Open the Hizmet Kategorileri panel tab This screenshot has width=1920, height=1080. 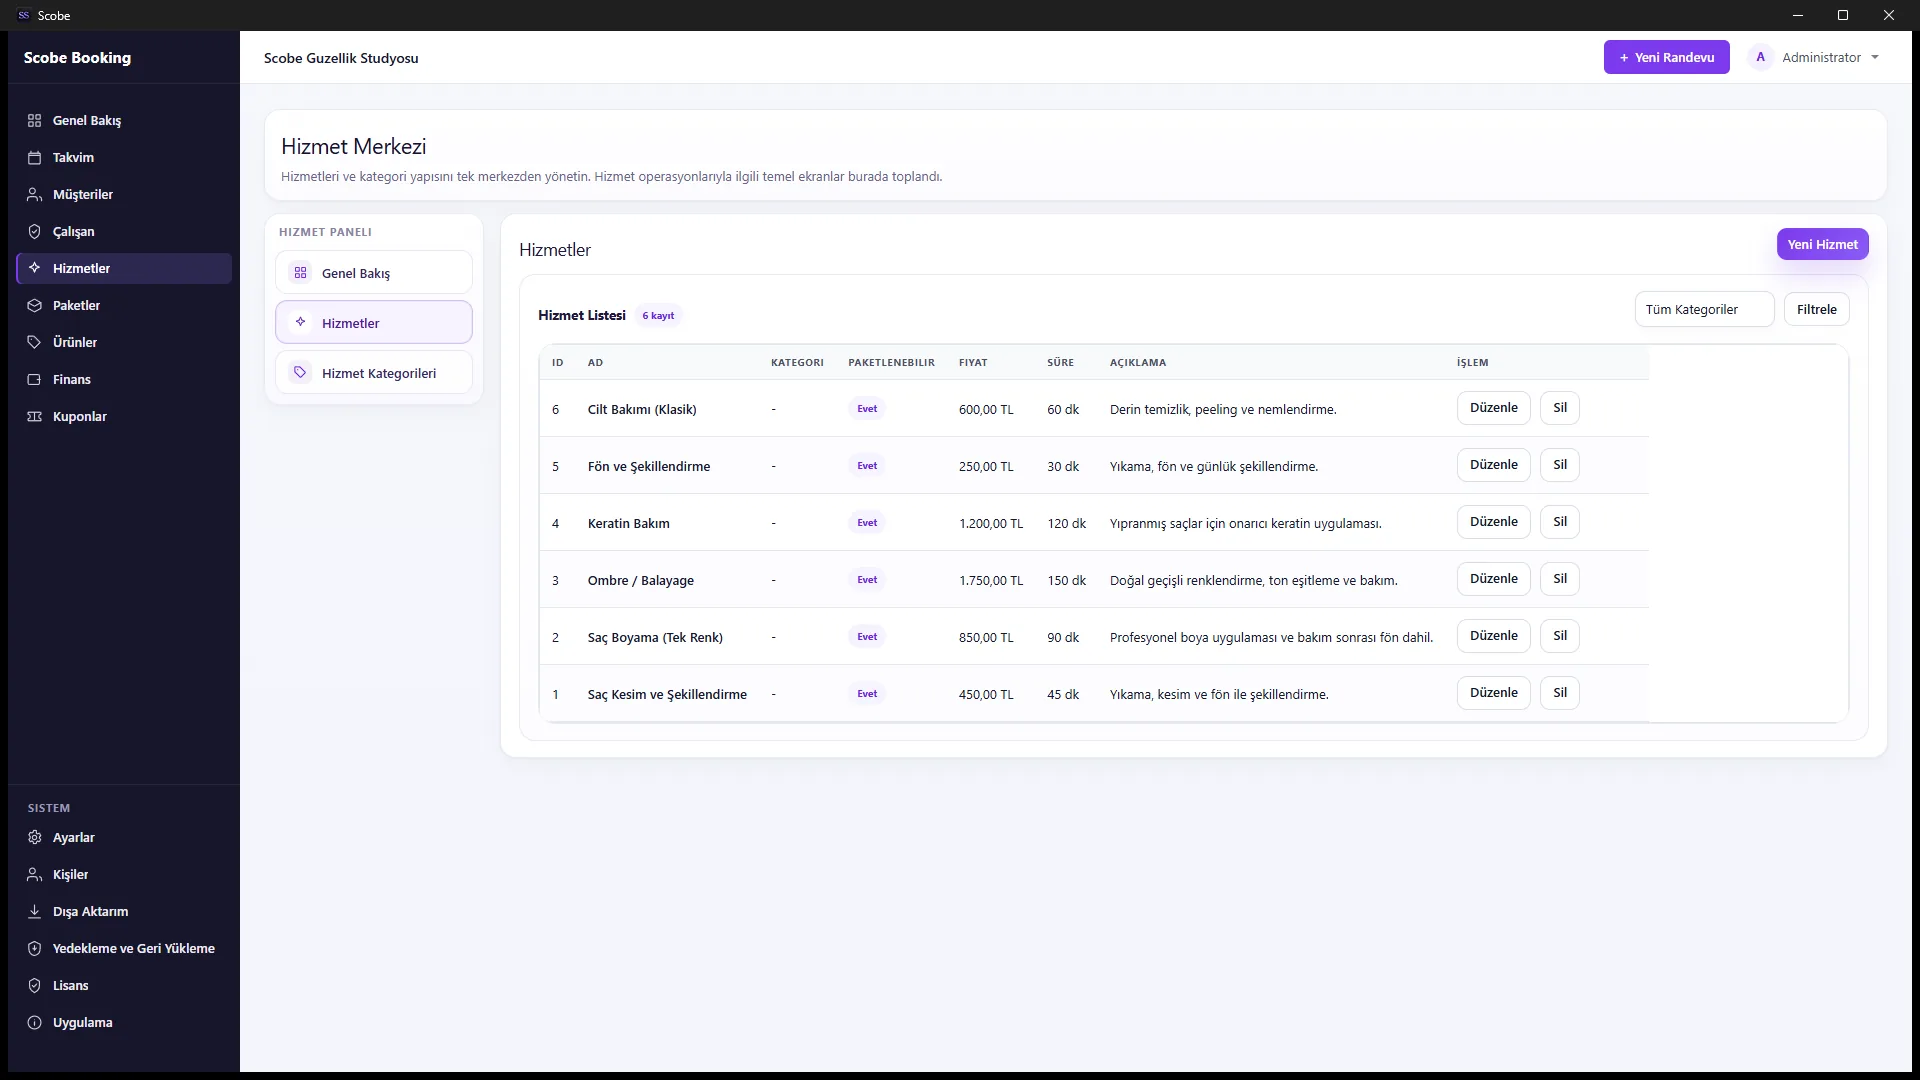[374, 372]
